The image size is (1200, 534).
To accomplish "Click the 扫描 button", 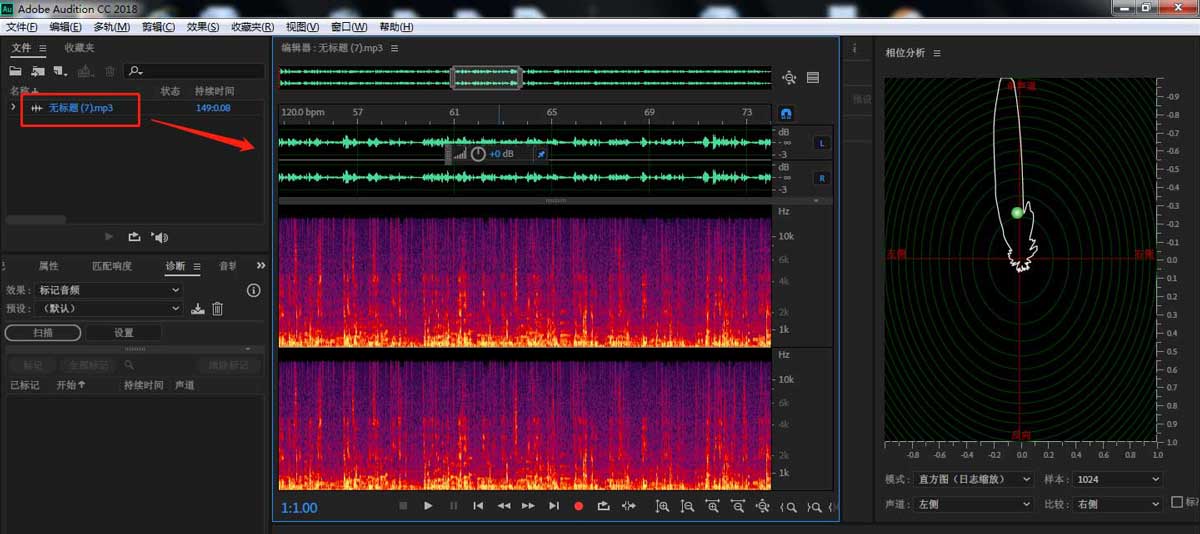I will (43, 333).
